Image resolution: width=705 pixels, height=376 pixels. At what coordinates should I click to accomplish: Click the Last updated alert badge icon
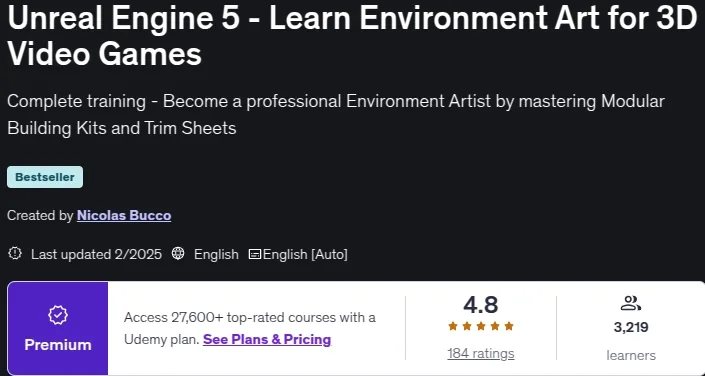click(x=15, y=254)
